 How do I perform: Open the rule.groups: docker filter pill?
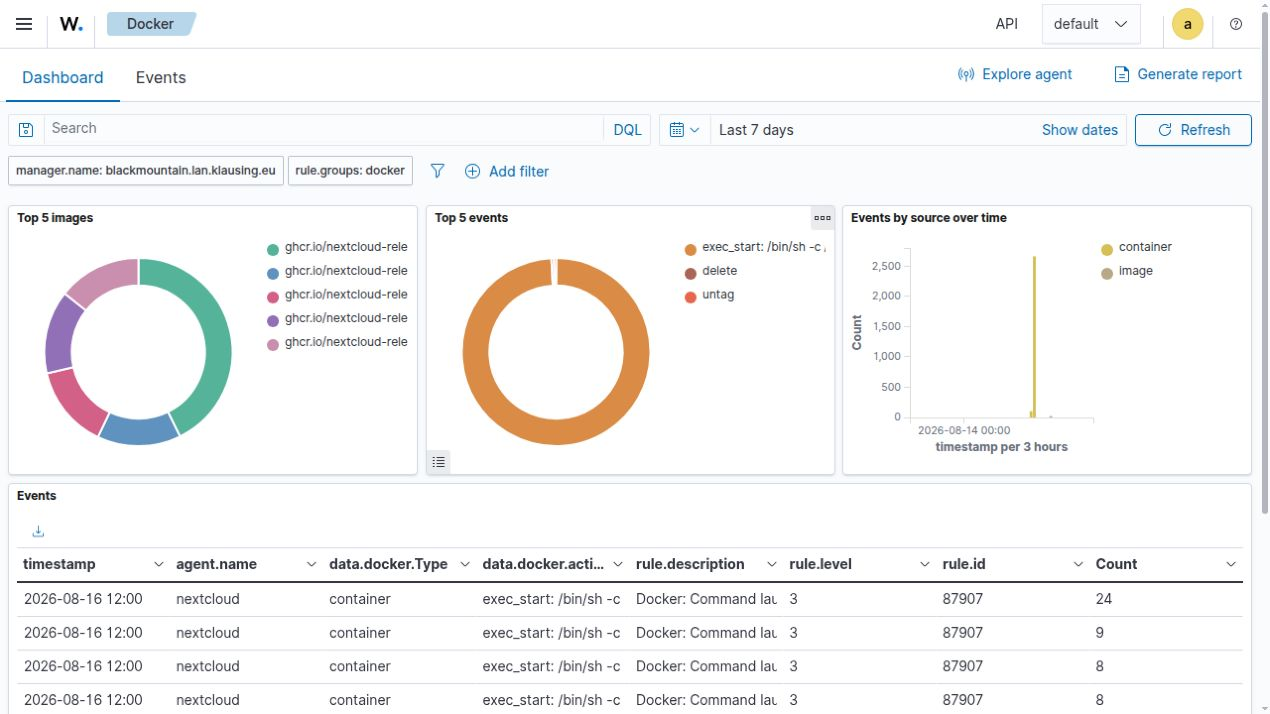tap(350, 171)
